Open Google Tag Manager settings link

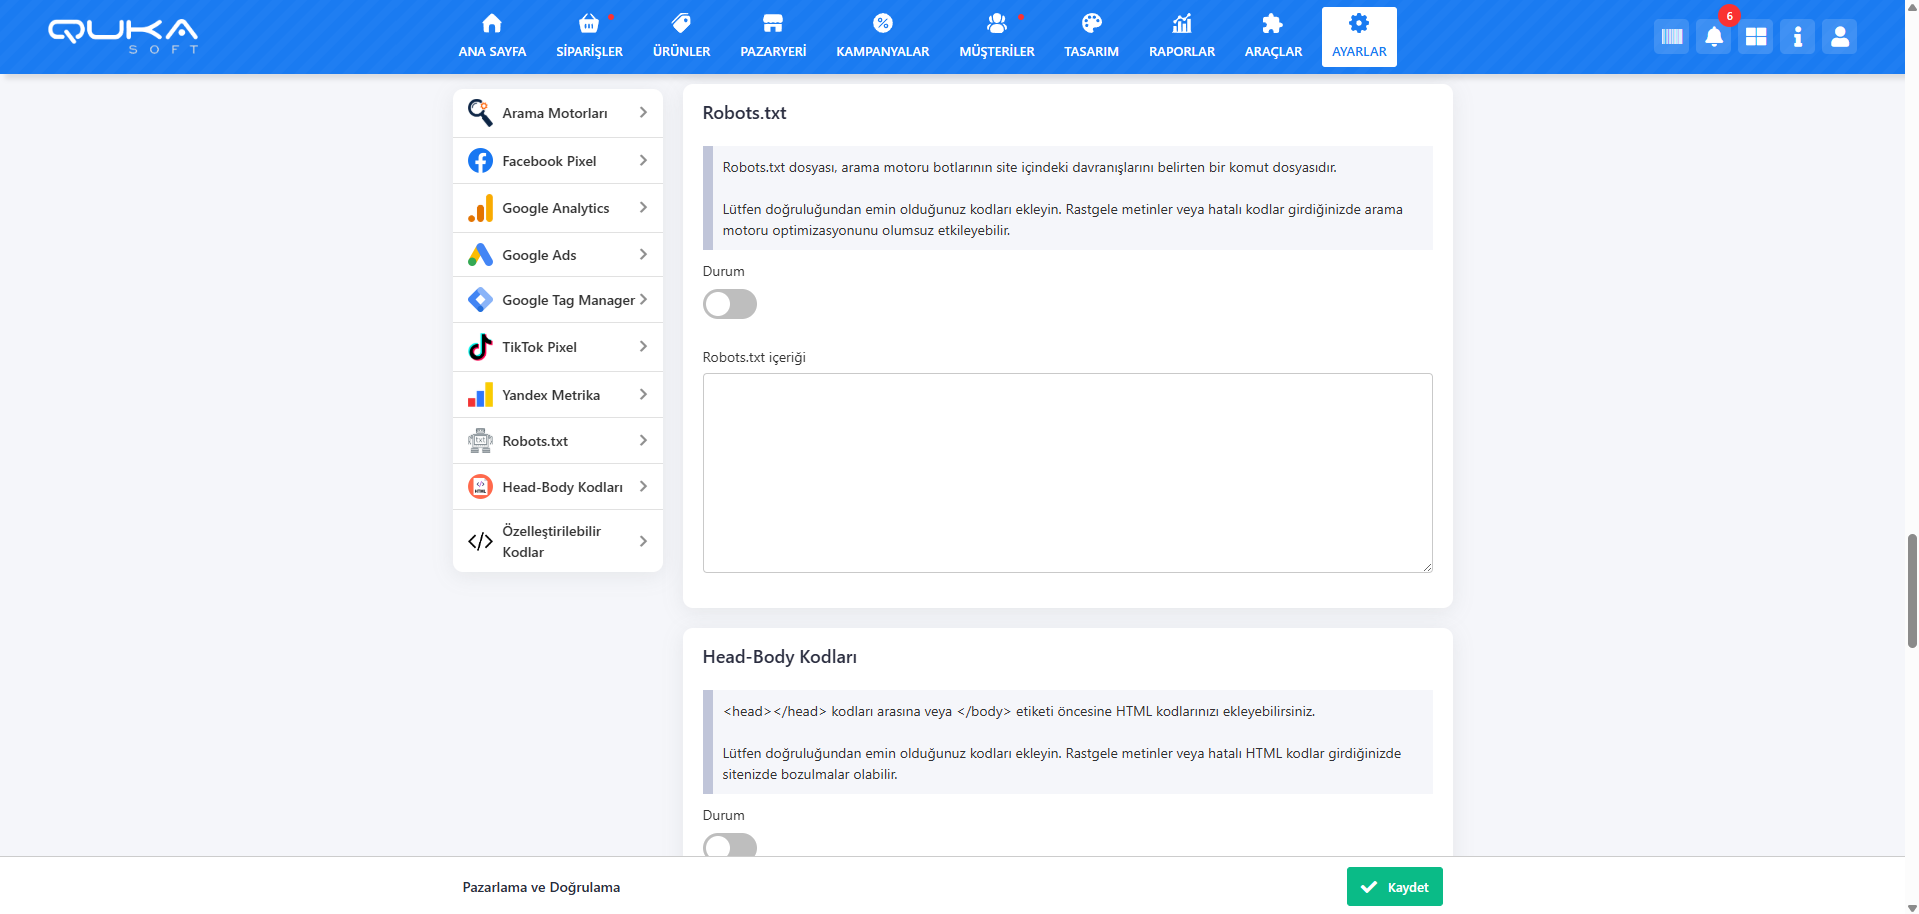coord(567,300)
